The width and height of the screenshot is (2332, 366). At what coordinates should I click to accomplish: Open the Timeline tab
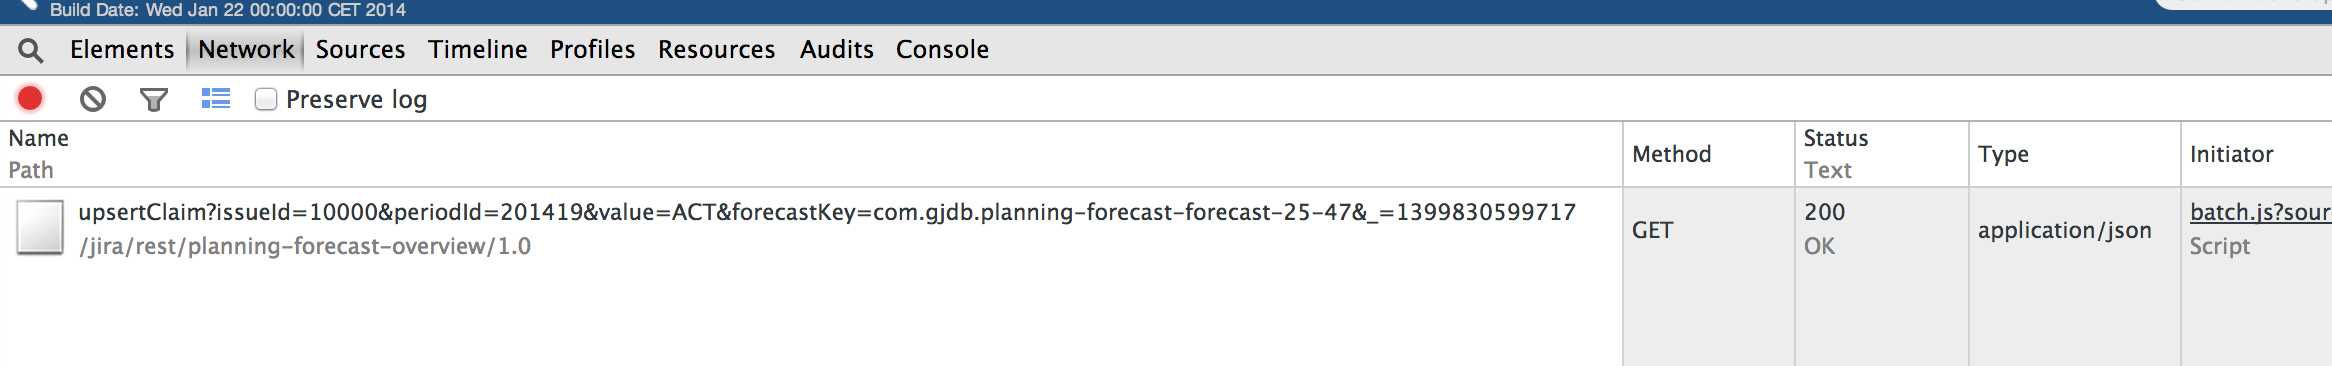[478, 49]
